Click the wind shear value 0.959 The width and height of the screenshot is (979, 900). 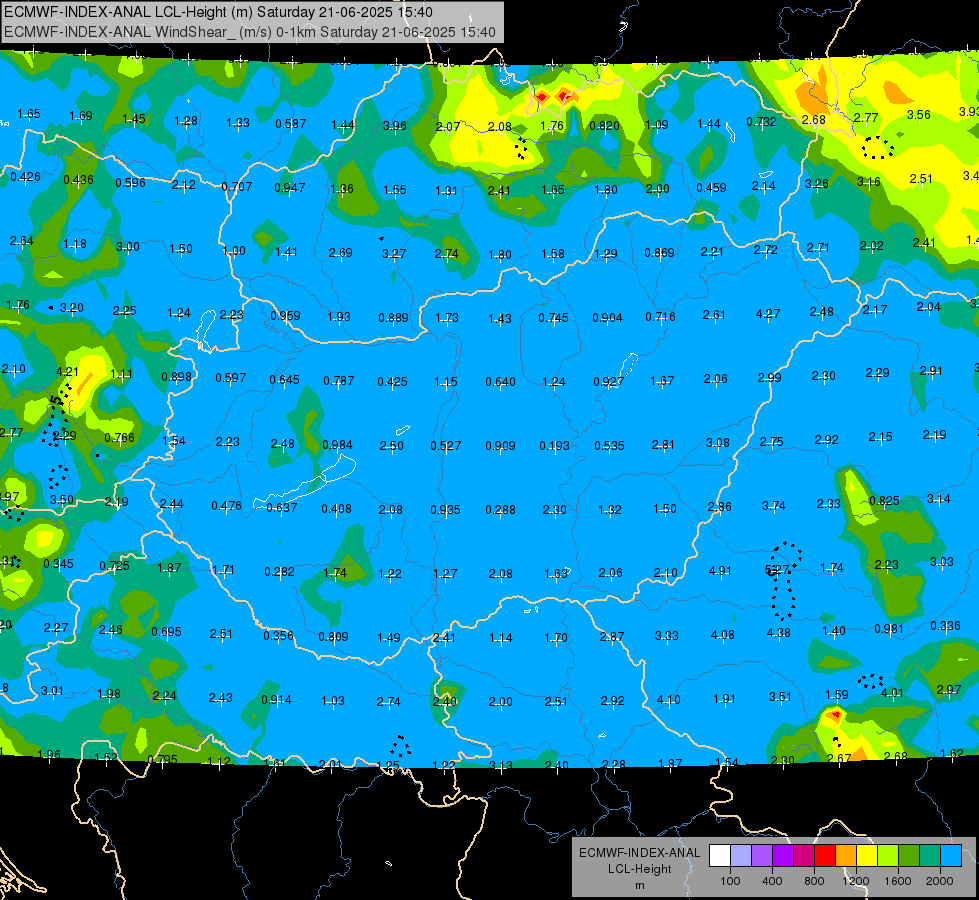click(x=285, y=315)
